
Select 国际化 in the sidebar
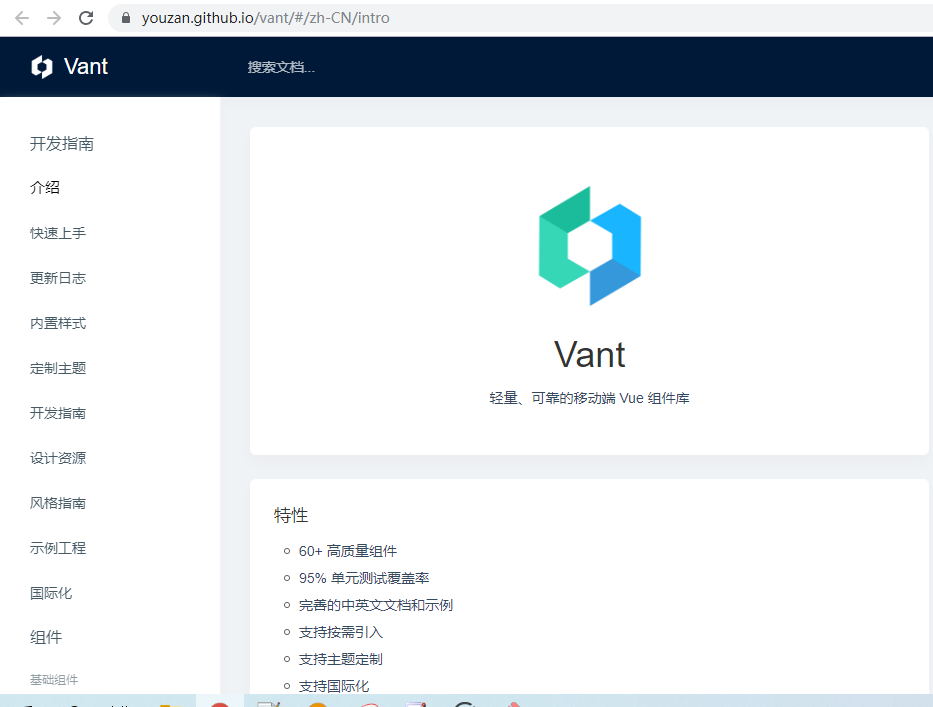point(50,592)
